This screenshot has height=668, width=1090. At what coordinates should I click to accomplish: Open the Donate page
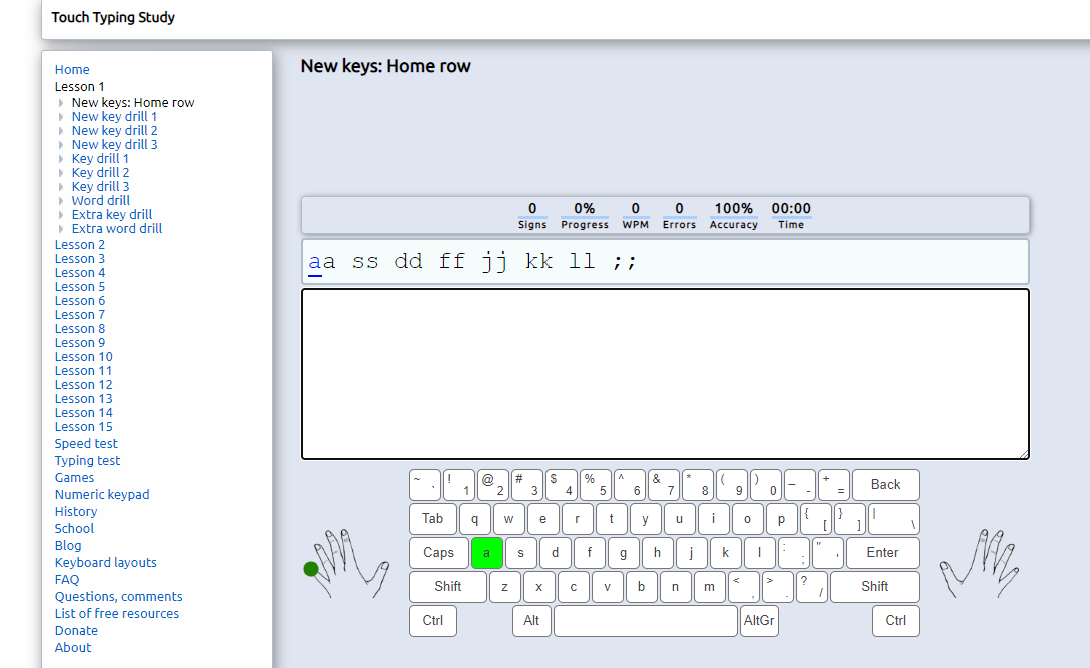76,630
